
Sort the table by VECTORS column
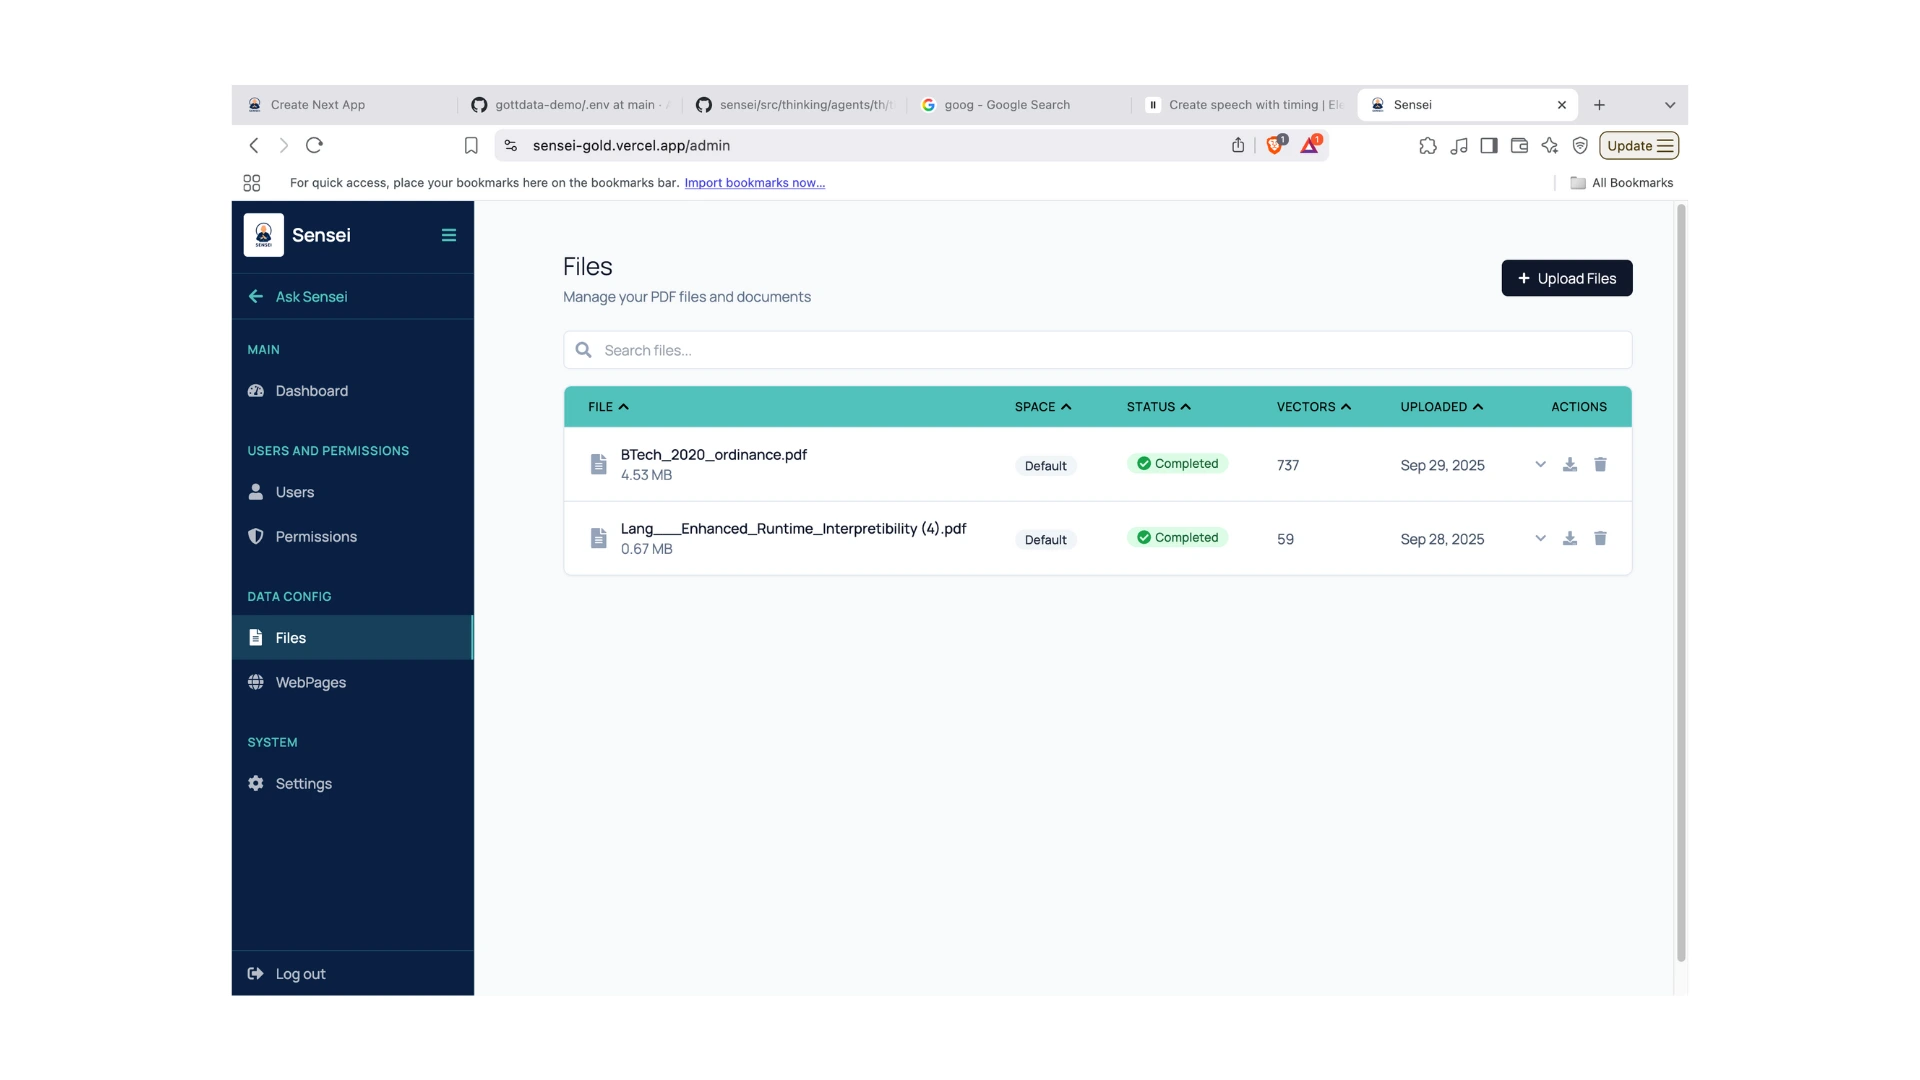1314,407
